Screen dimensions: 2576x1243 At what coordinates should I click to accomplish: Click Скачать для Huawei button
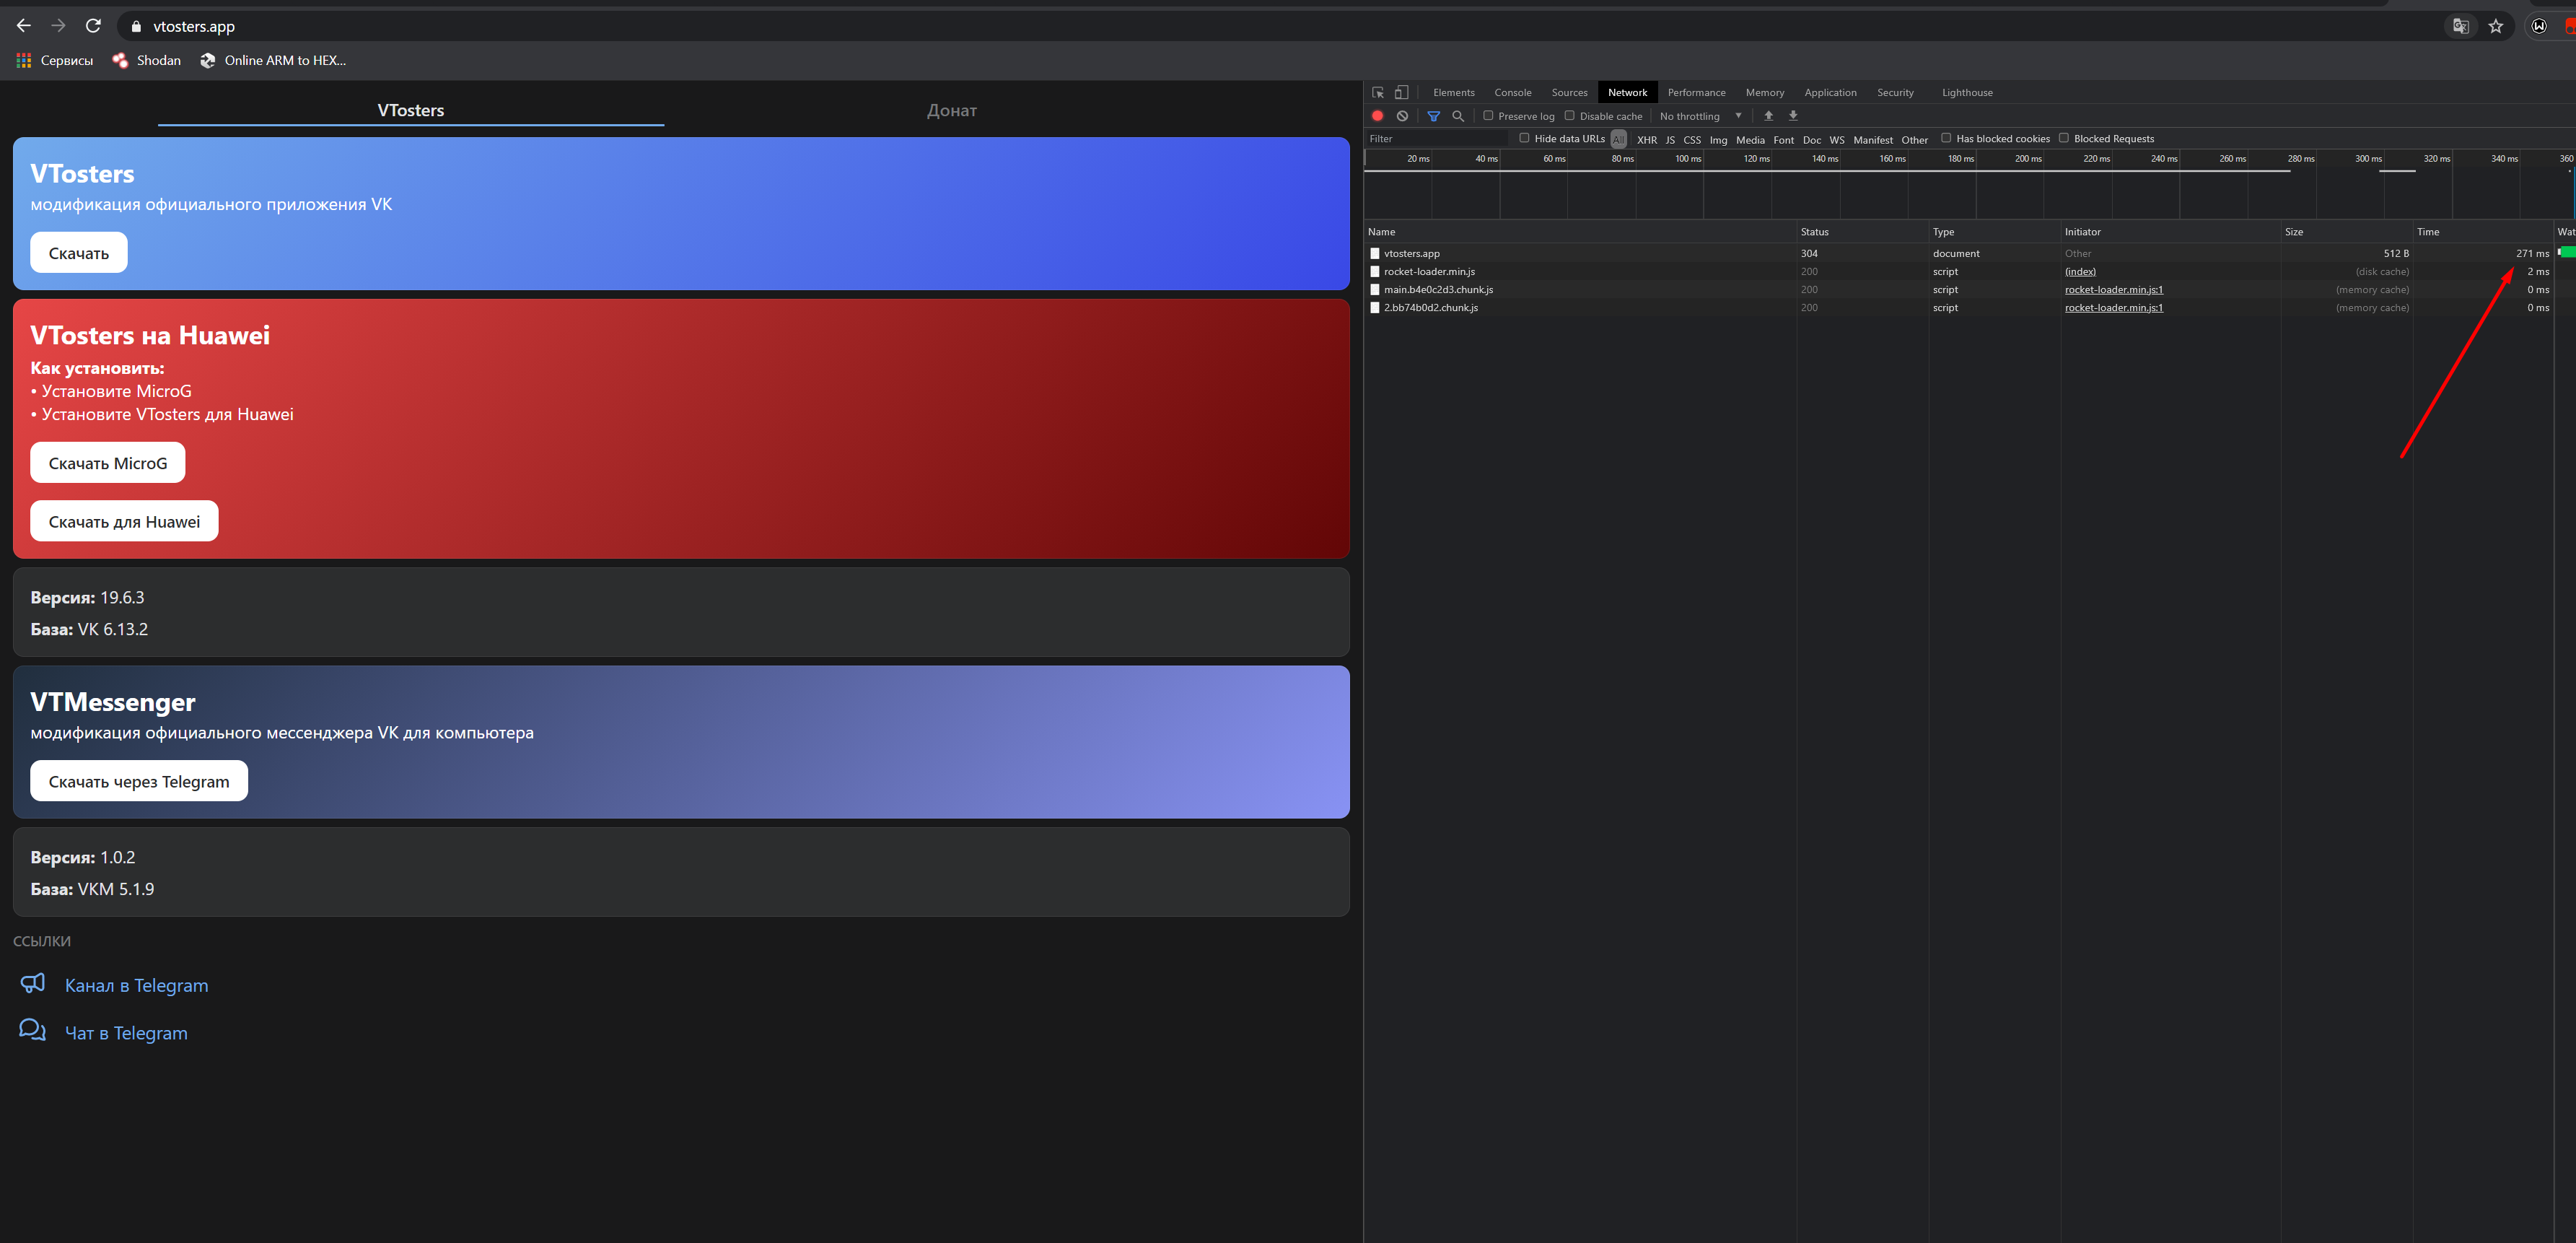tap(124, 521)
